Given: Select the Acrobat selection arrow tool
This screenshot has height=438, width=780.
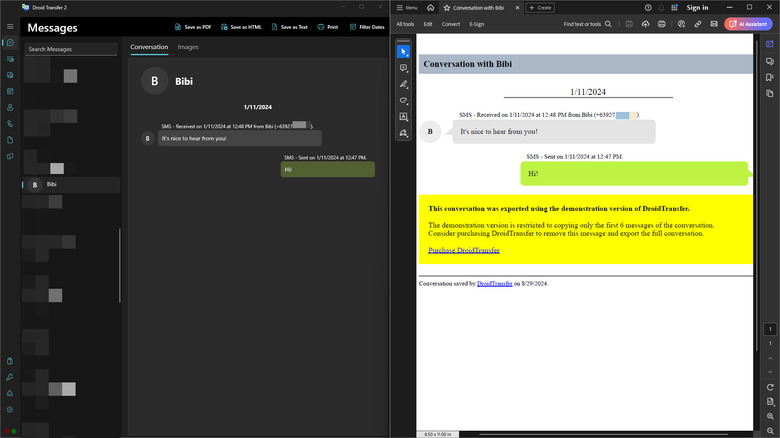Looking at the screenshot, I should pos(404,51).
